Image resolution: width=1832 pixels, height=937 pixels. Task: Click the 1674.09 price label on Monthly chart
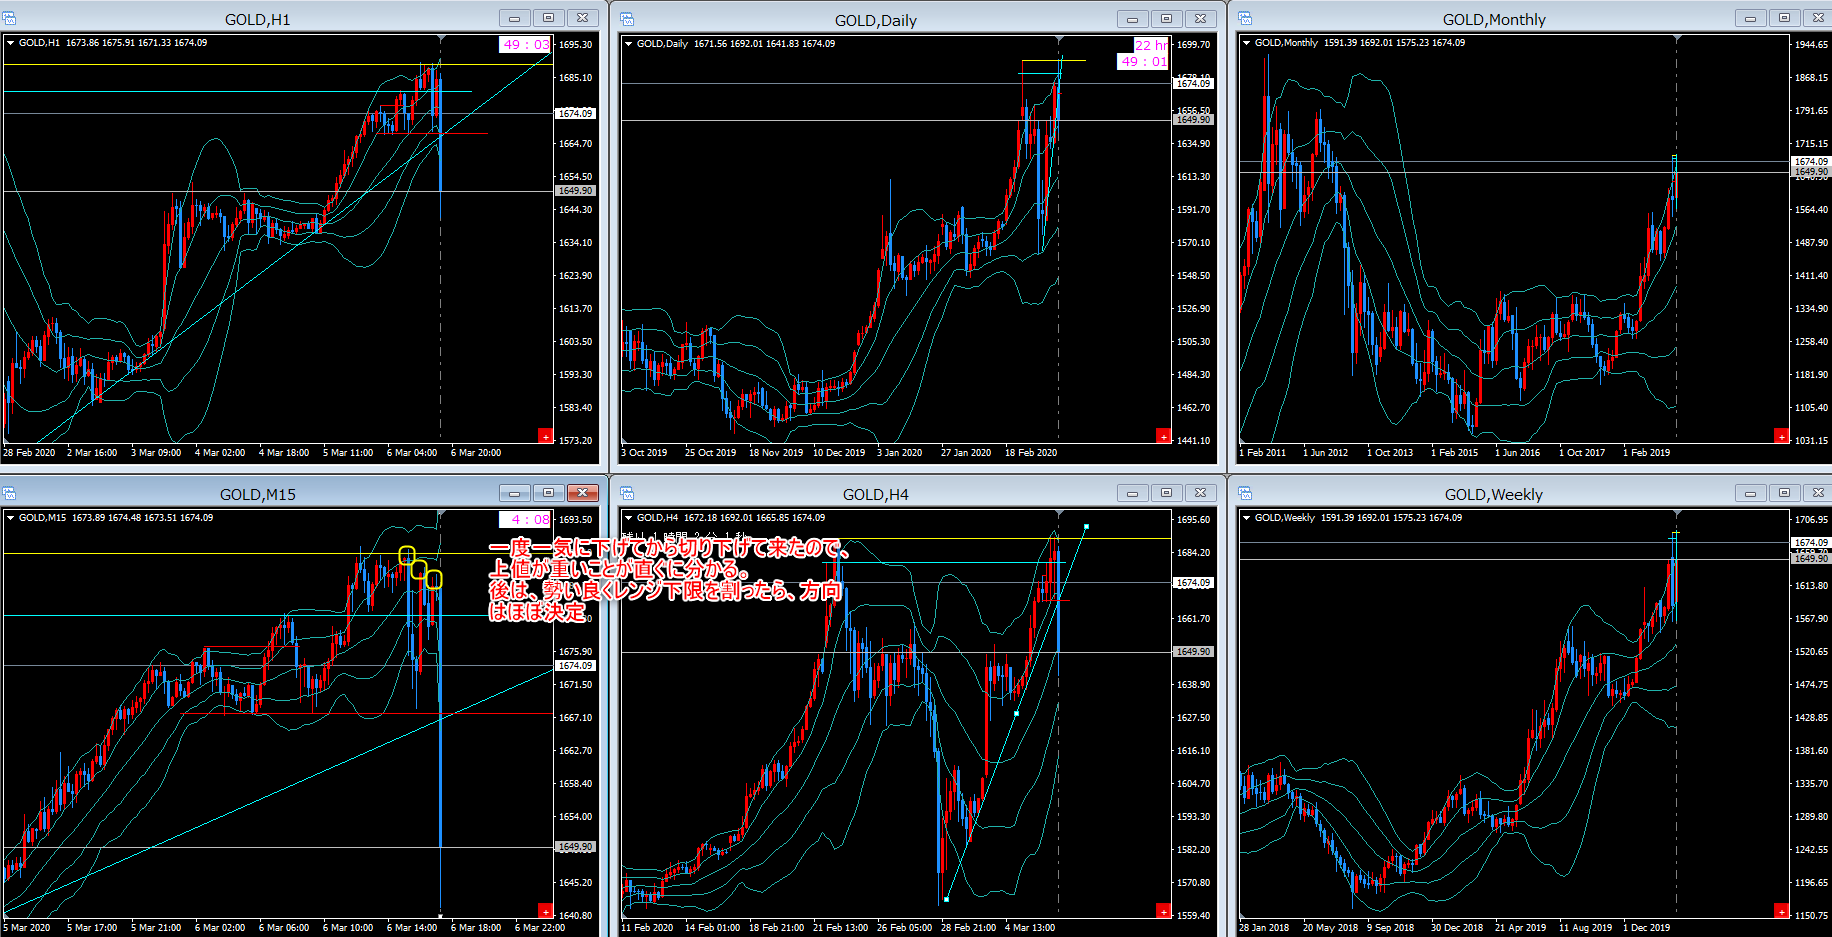pos(1810,161)
